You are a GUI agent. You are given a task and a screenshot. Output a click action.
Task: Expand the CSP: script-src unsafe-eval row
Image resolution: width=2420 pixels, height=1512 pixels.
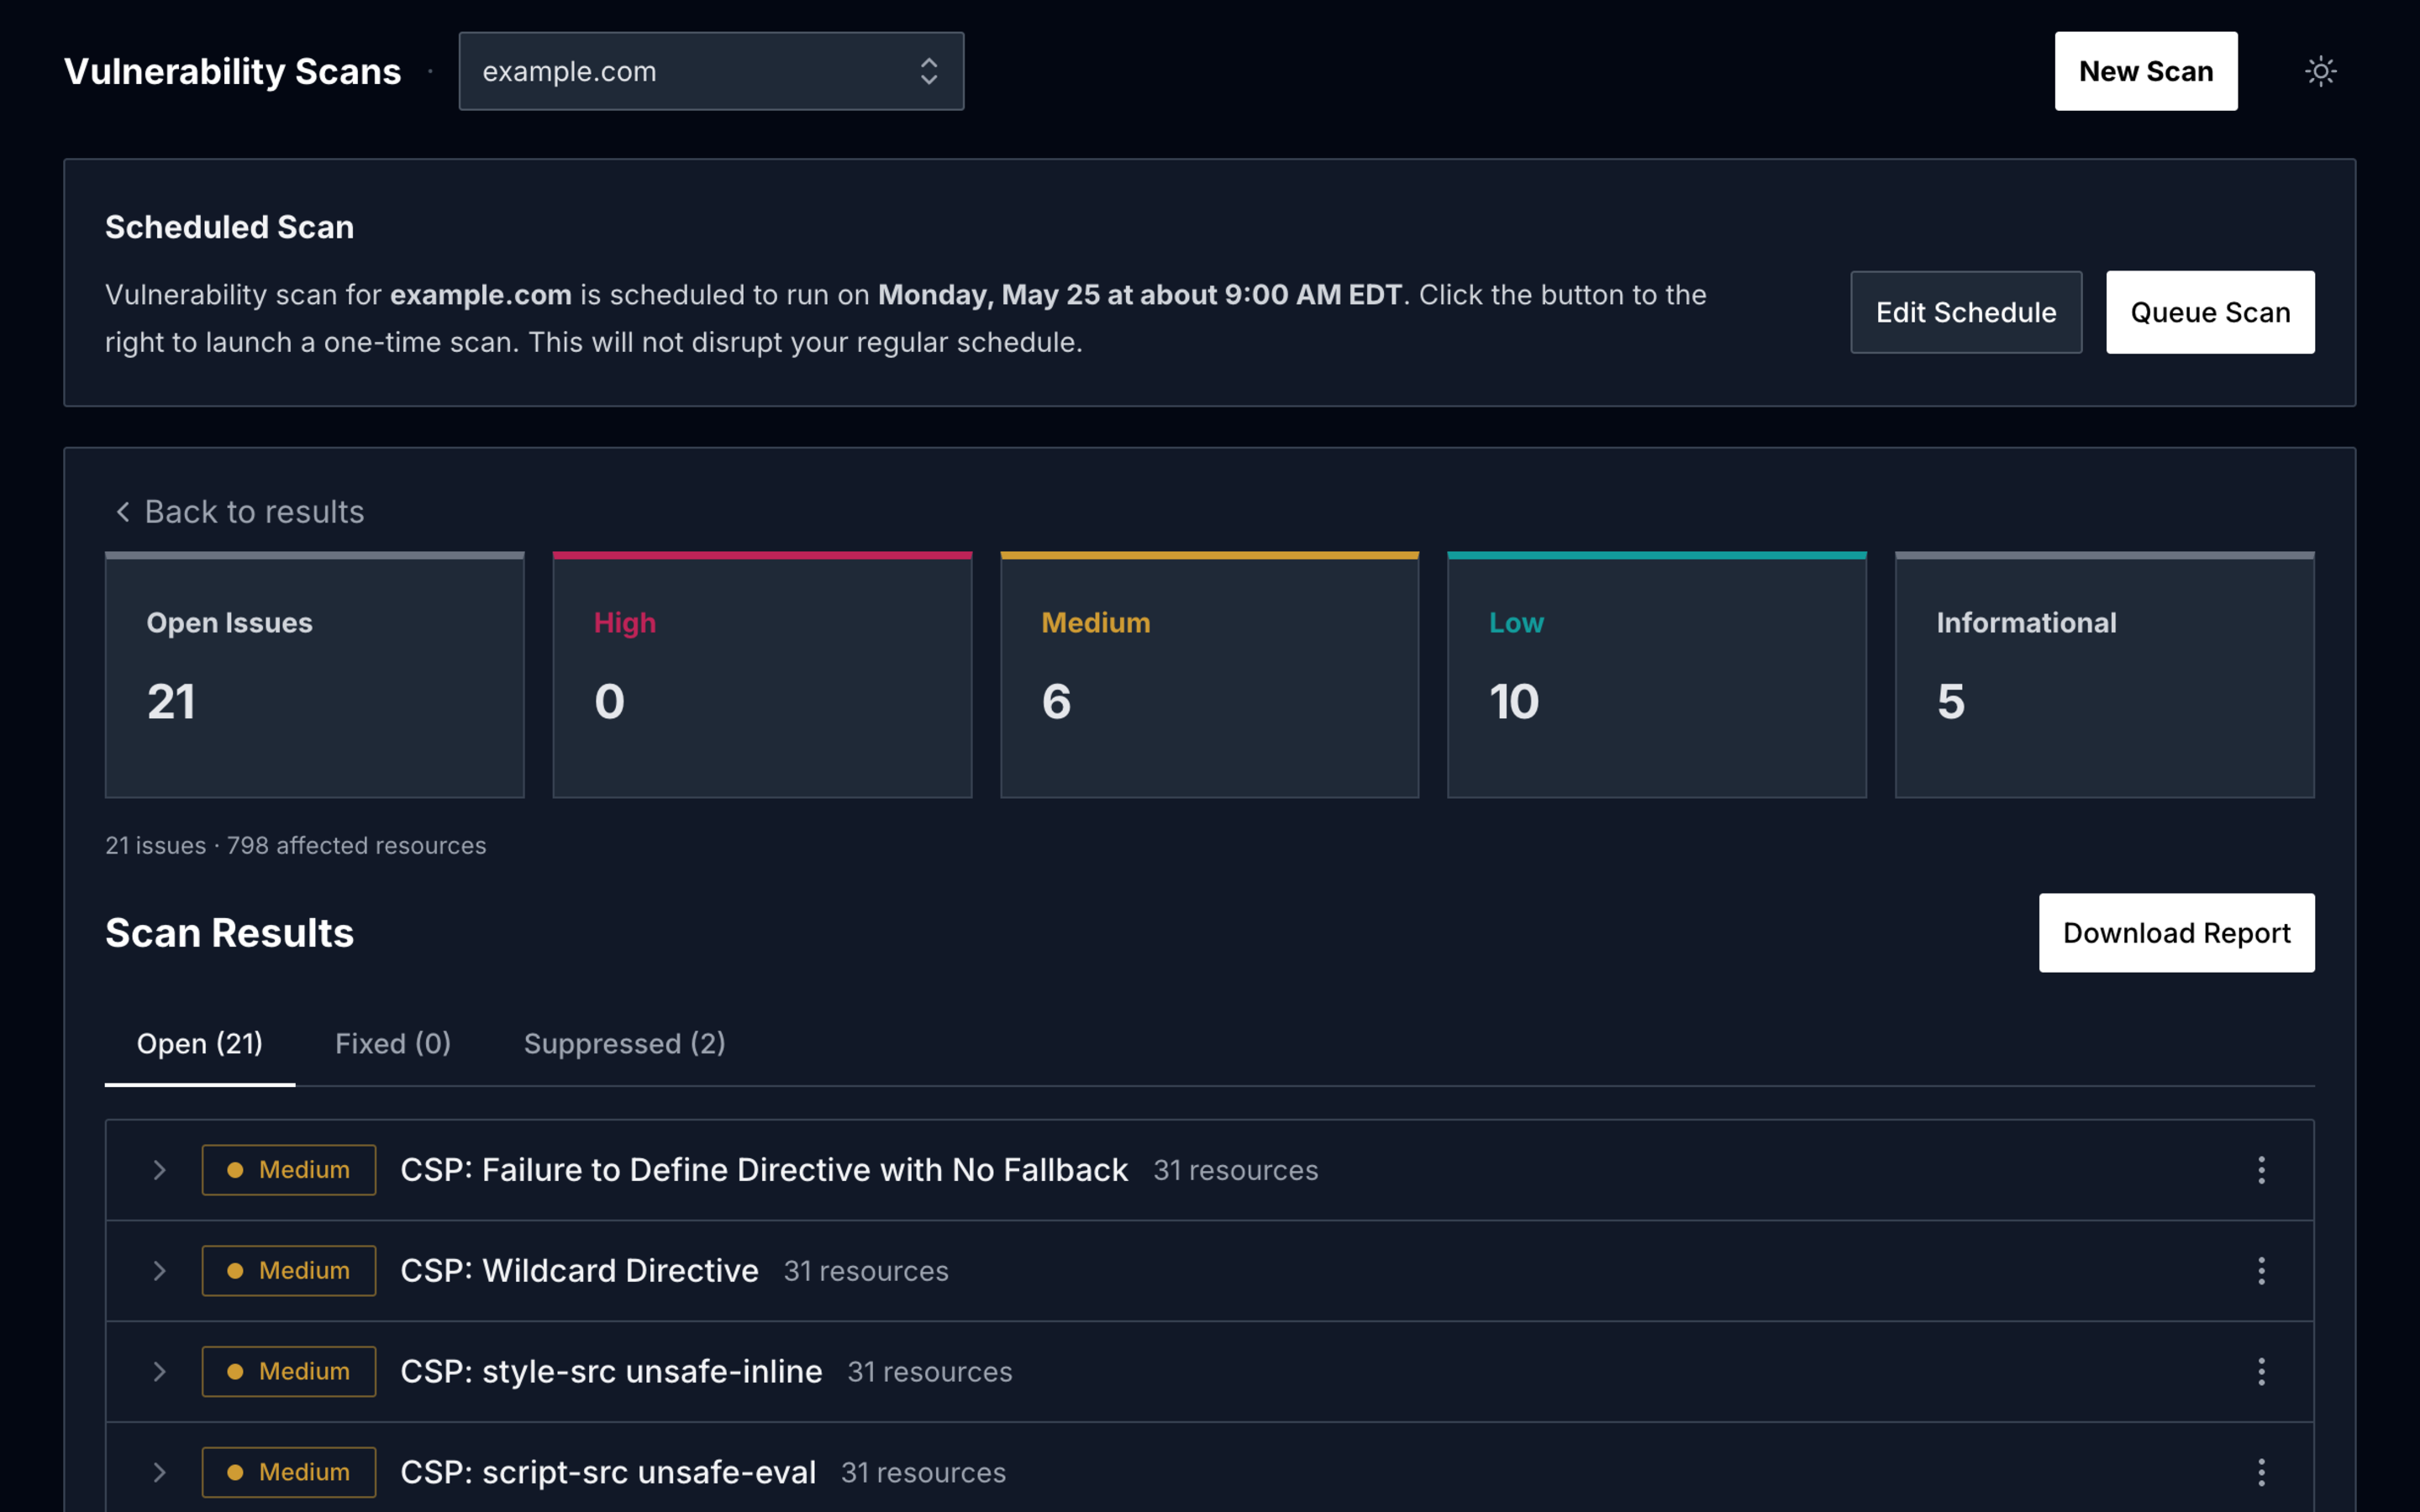[159, 1472]
